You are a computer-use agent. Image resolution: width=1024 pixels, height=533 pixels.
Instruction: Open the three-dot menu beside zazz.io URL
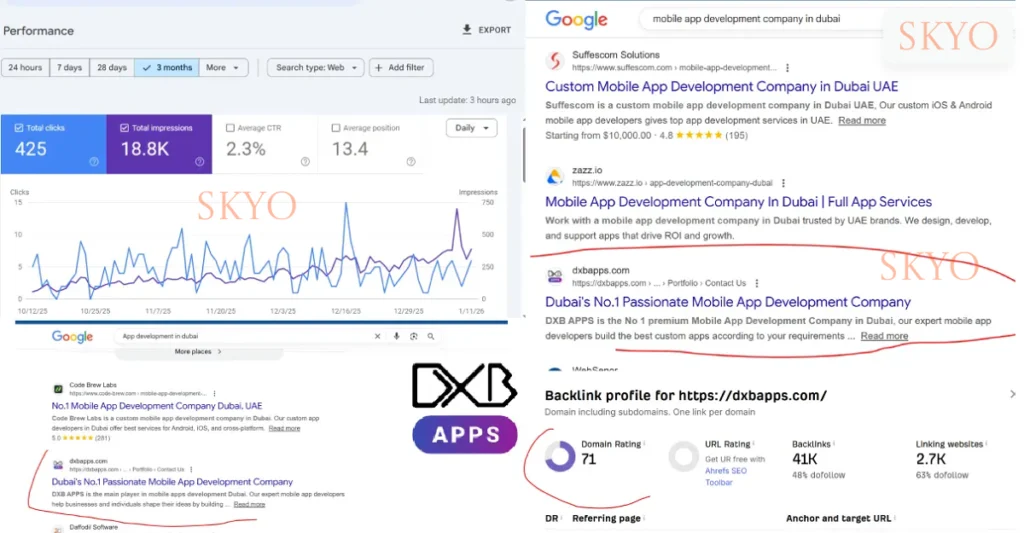(783, 184)
